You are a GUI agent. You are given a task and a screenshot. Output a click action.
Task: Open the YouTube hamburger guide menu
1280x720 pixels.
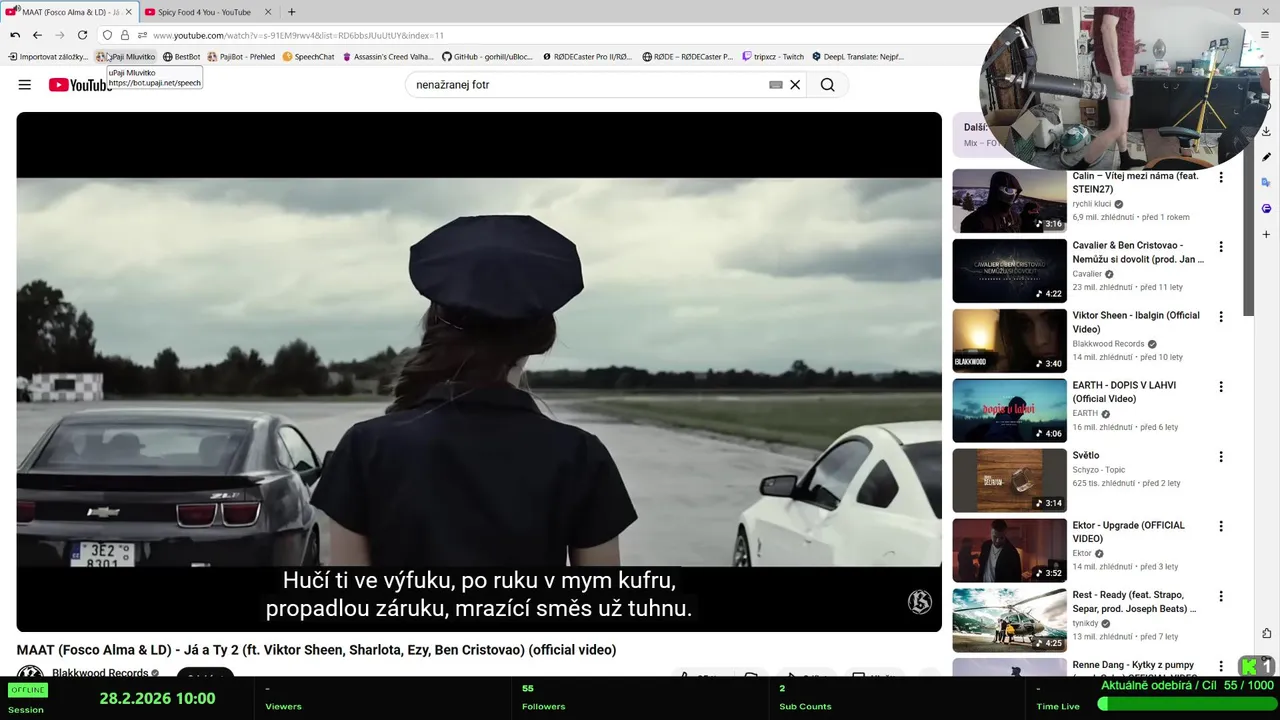pyautogui.click(x=24, y=85)
